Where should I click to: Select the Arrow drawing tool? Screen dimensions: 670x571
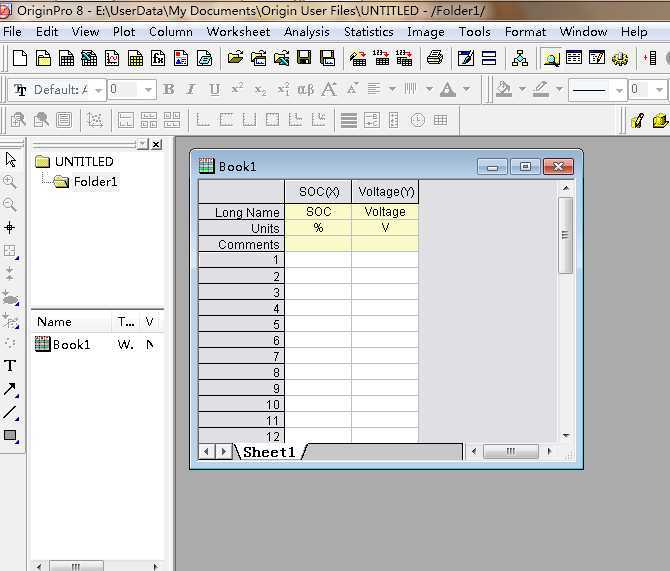(10, 389)
